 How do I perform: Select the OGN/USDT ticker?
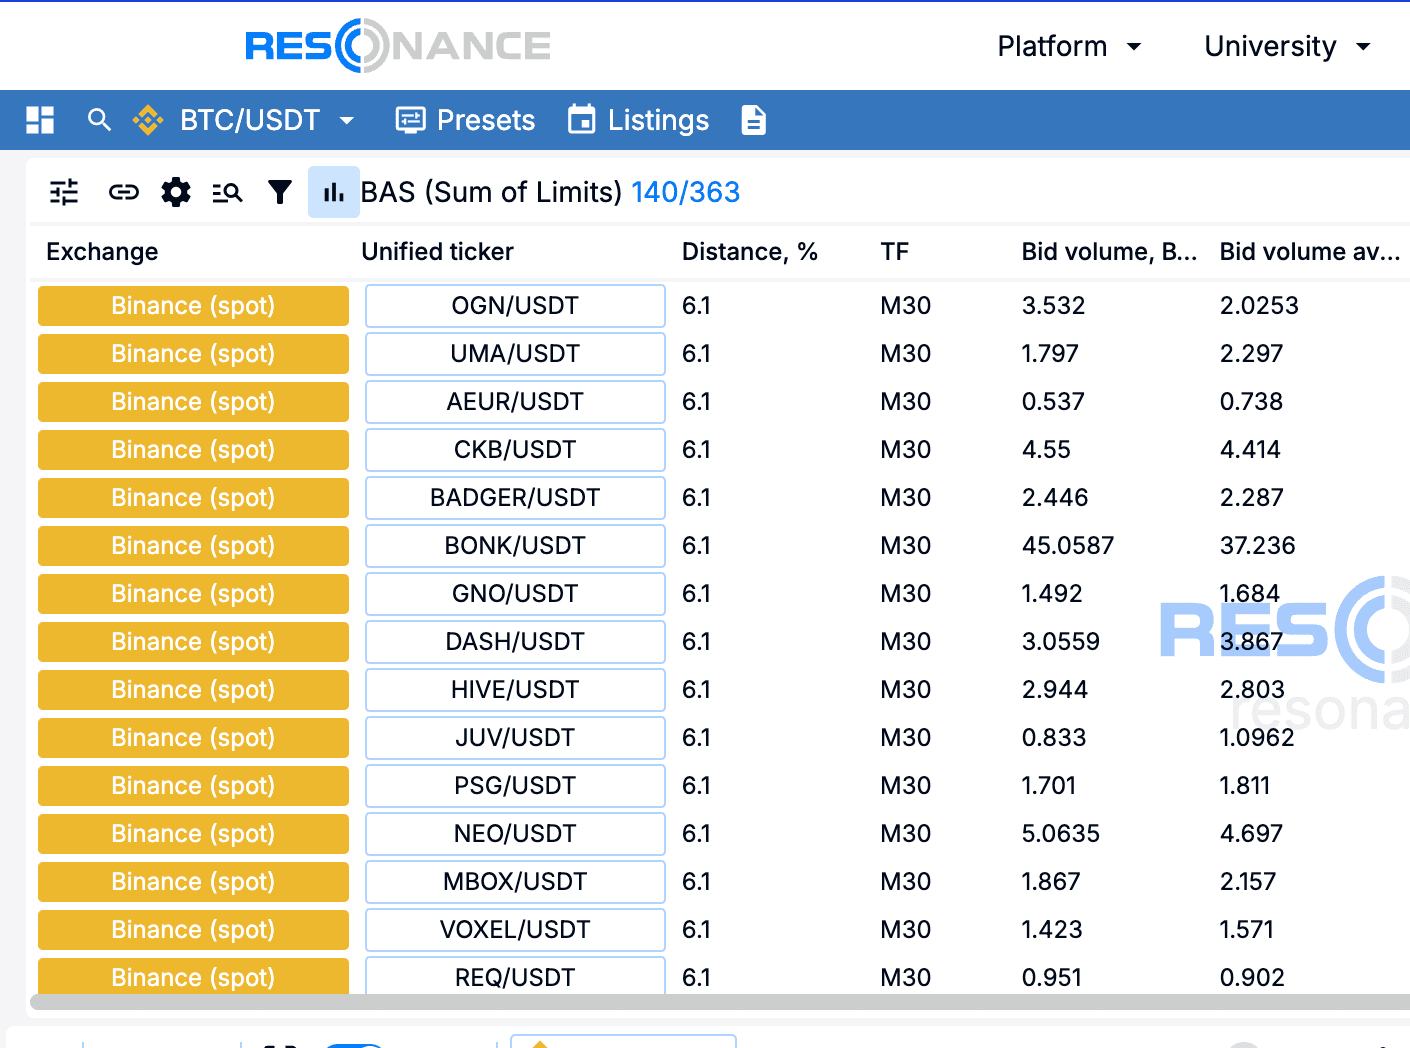tap(515, 306)
